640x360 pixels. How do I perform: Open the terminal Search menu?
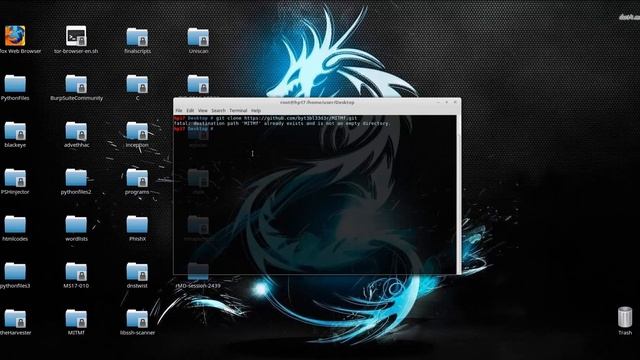(218, 111)
